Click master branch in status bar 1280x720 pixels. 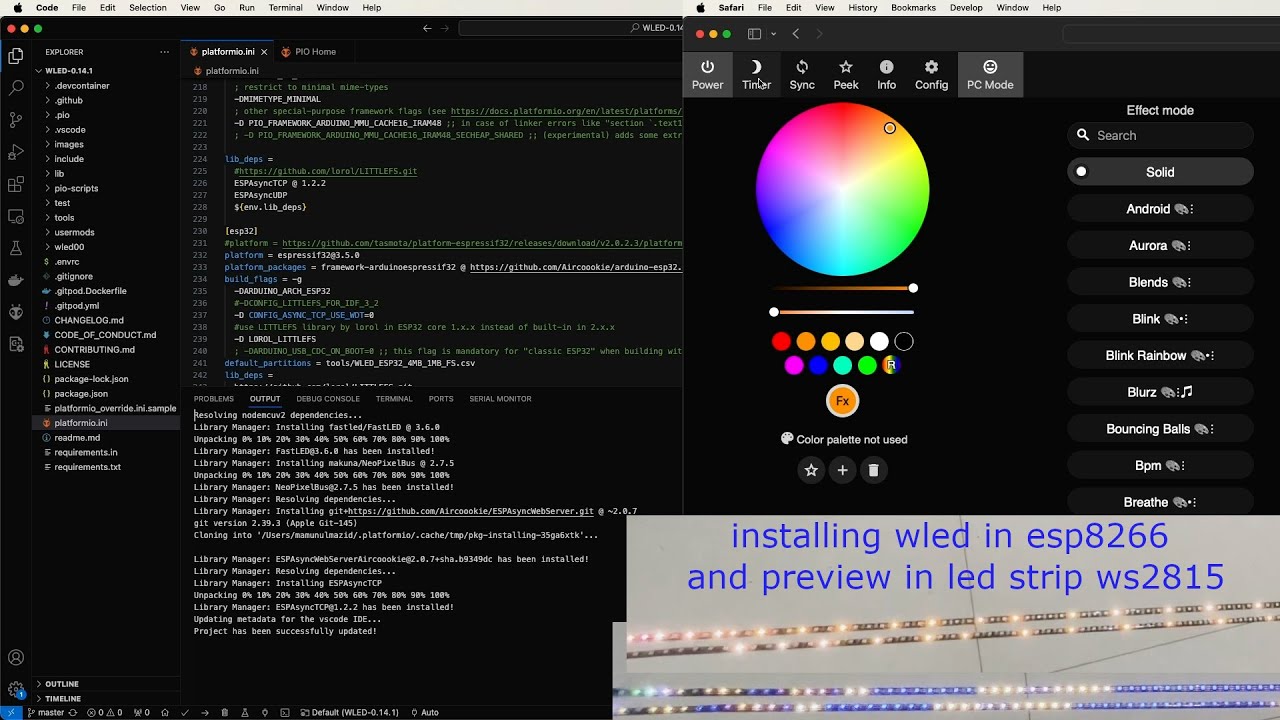[46, 713]
